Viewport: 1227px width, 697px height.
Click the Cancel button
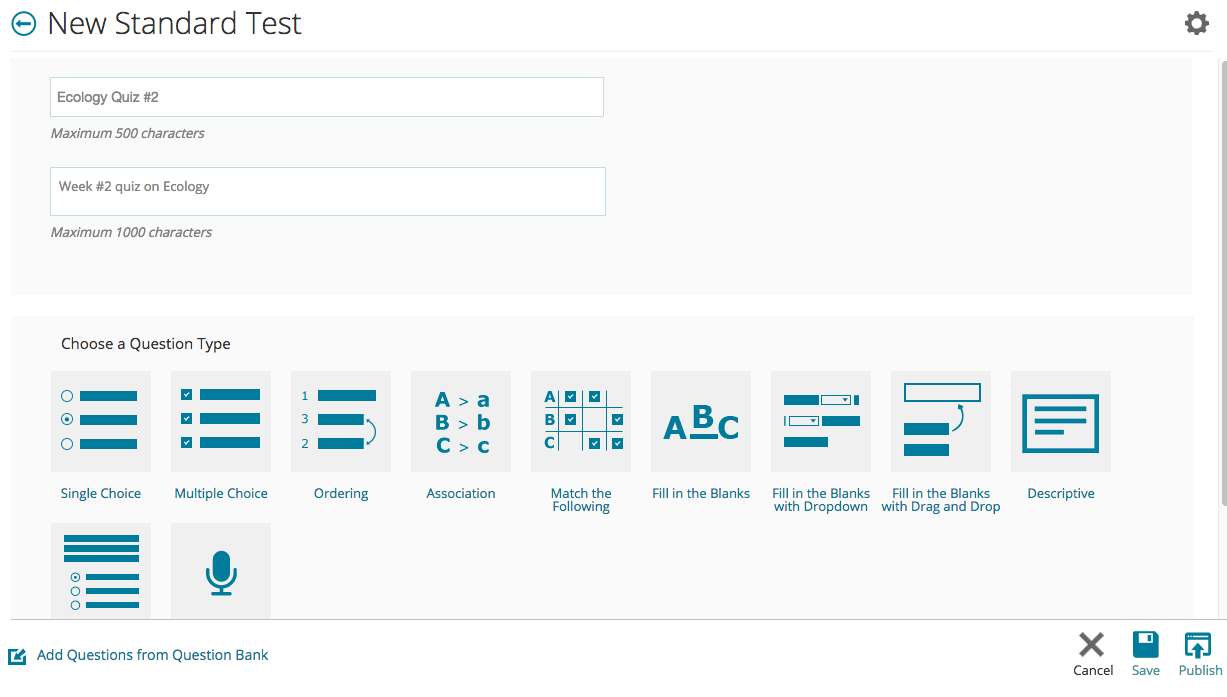click(x=1092, y=654)
